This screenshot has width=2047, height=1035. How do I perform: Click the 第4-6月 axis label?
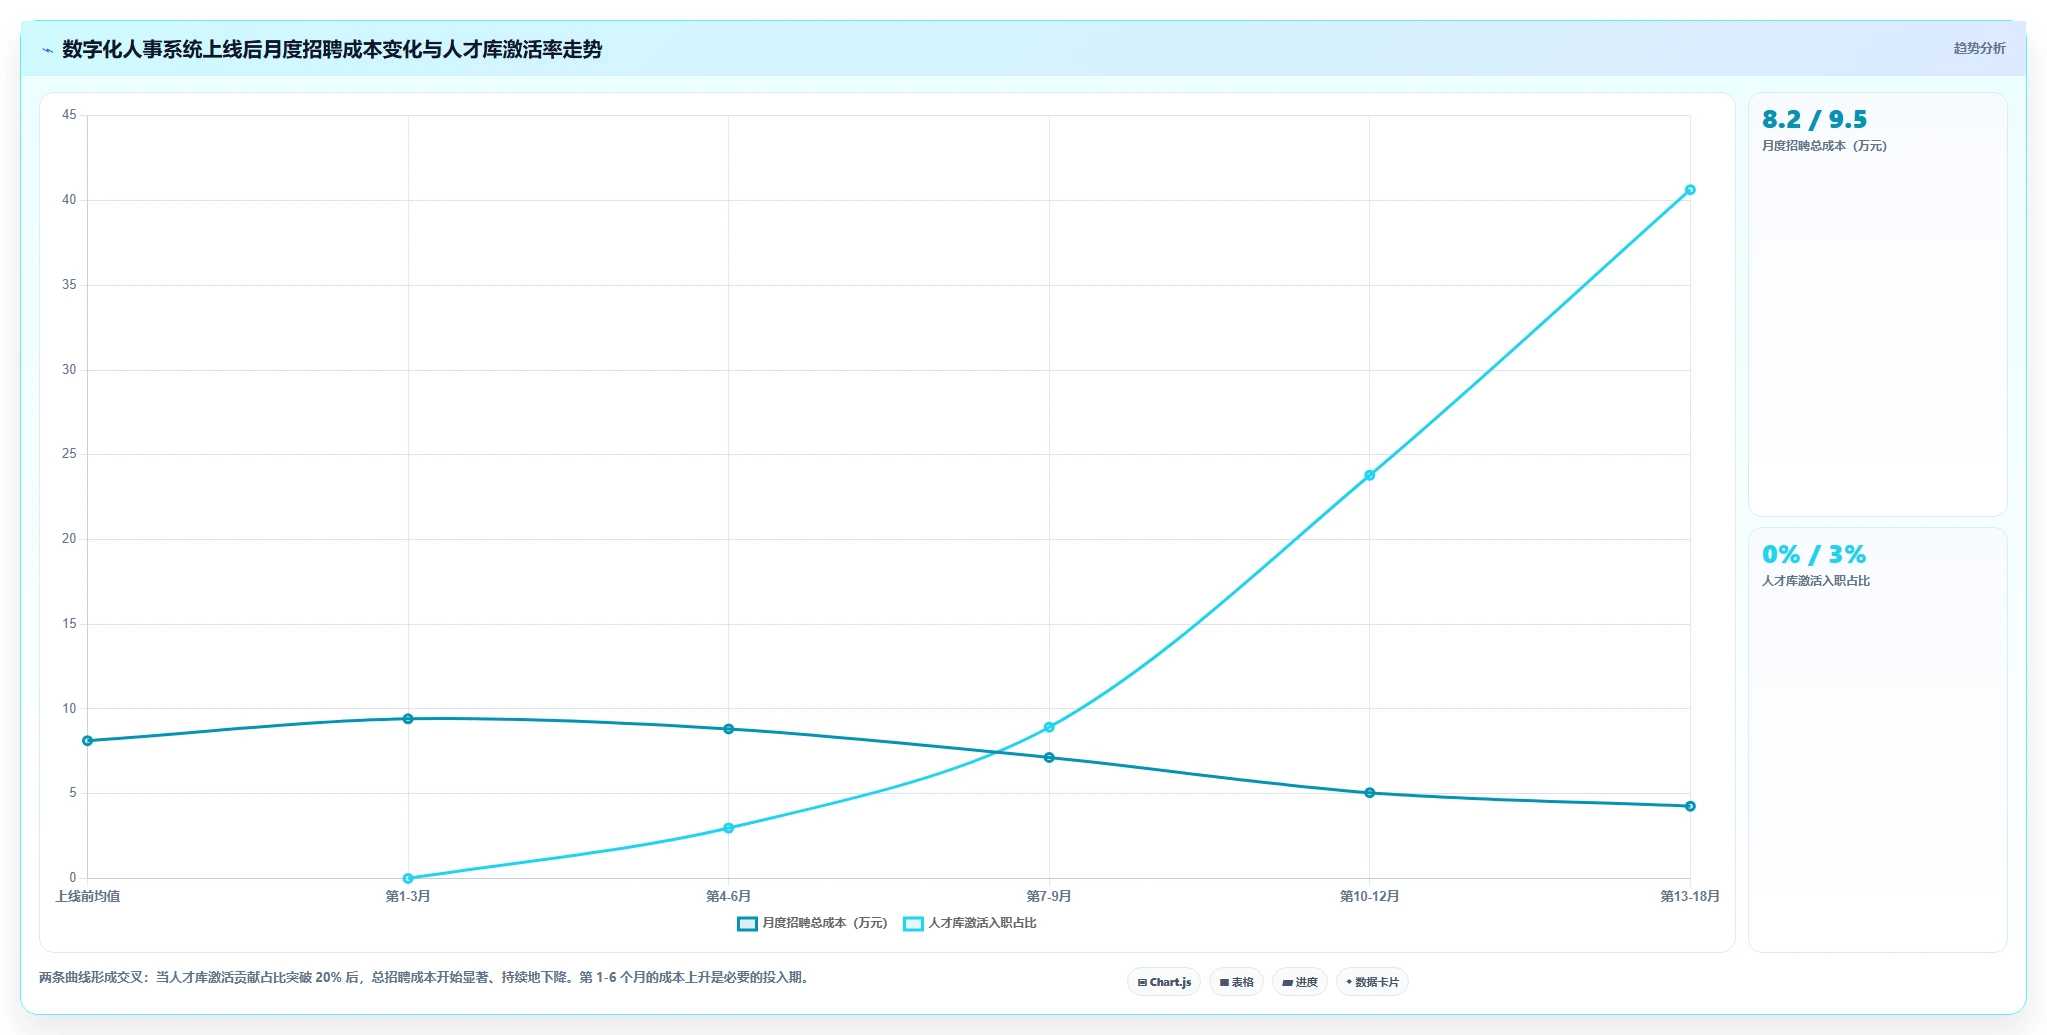coord(728,896)
